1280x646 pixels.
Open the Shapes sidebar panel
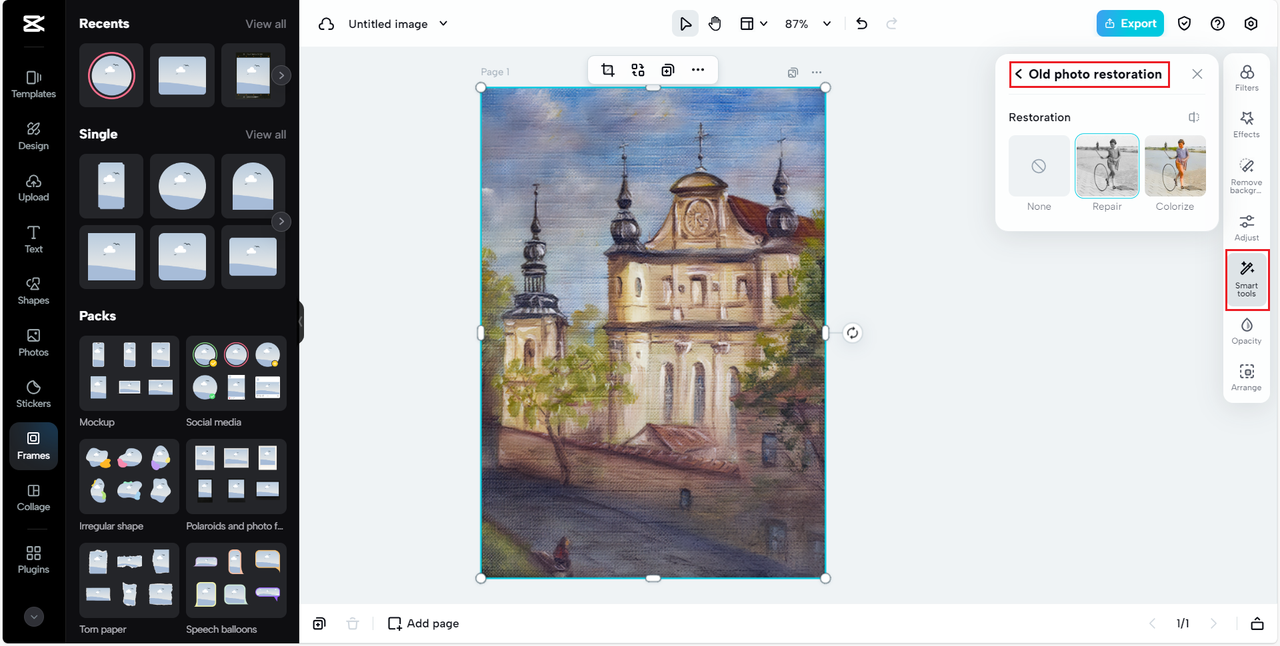click(x=33, y=291)
